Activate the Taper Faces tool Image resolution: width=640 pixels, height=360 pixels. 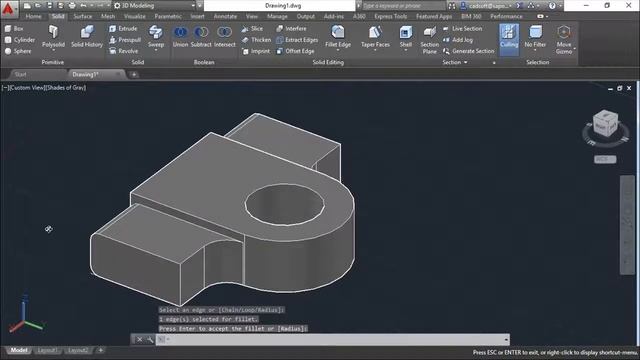pyautogui.click(x=376, y=36)
